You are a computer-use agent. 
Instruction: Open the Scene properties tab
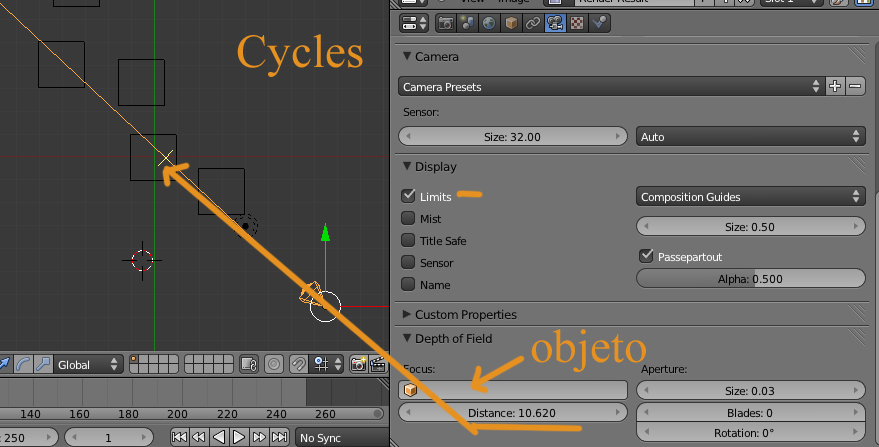pyautogui.click(x=467, y=23)
